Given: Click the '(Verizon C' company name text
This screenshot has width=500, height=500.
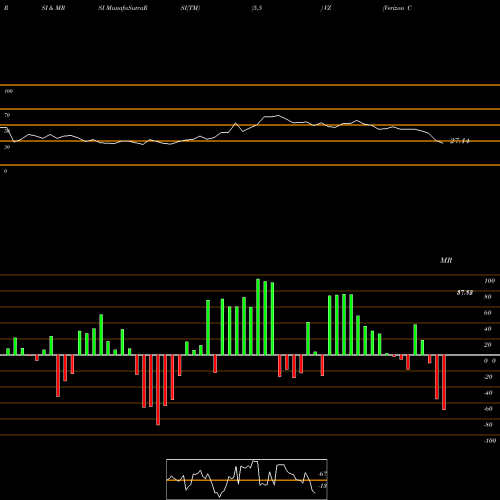Looking at the screenshot, I should (x=397, y=8).
